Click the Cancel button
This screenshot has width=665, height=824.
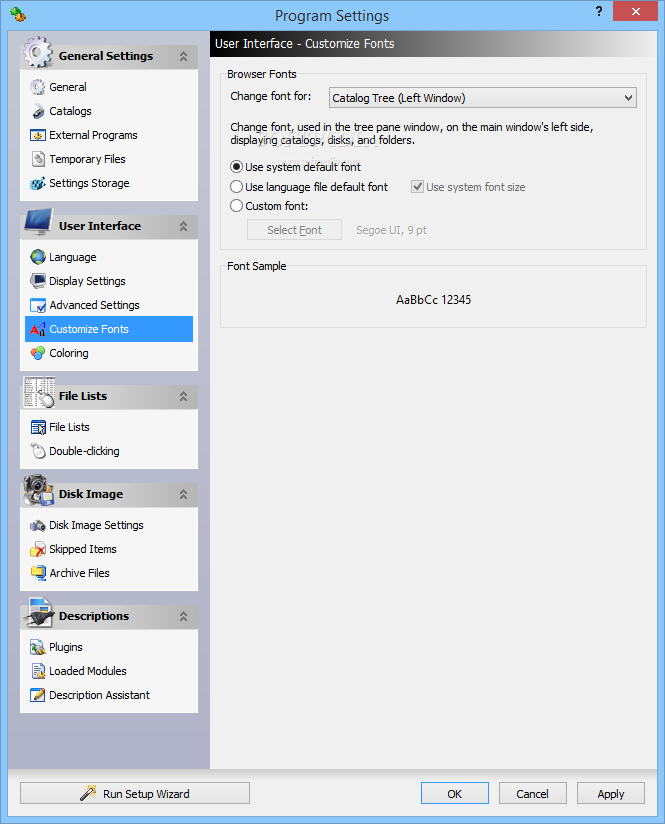click(x=533, y=794)
